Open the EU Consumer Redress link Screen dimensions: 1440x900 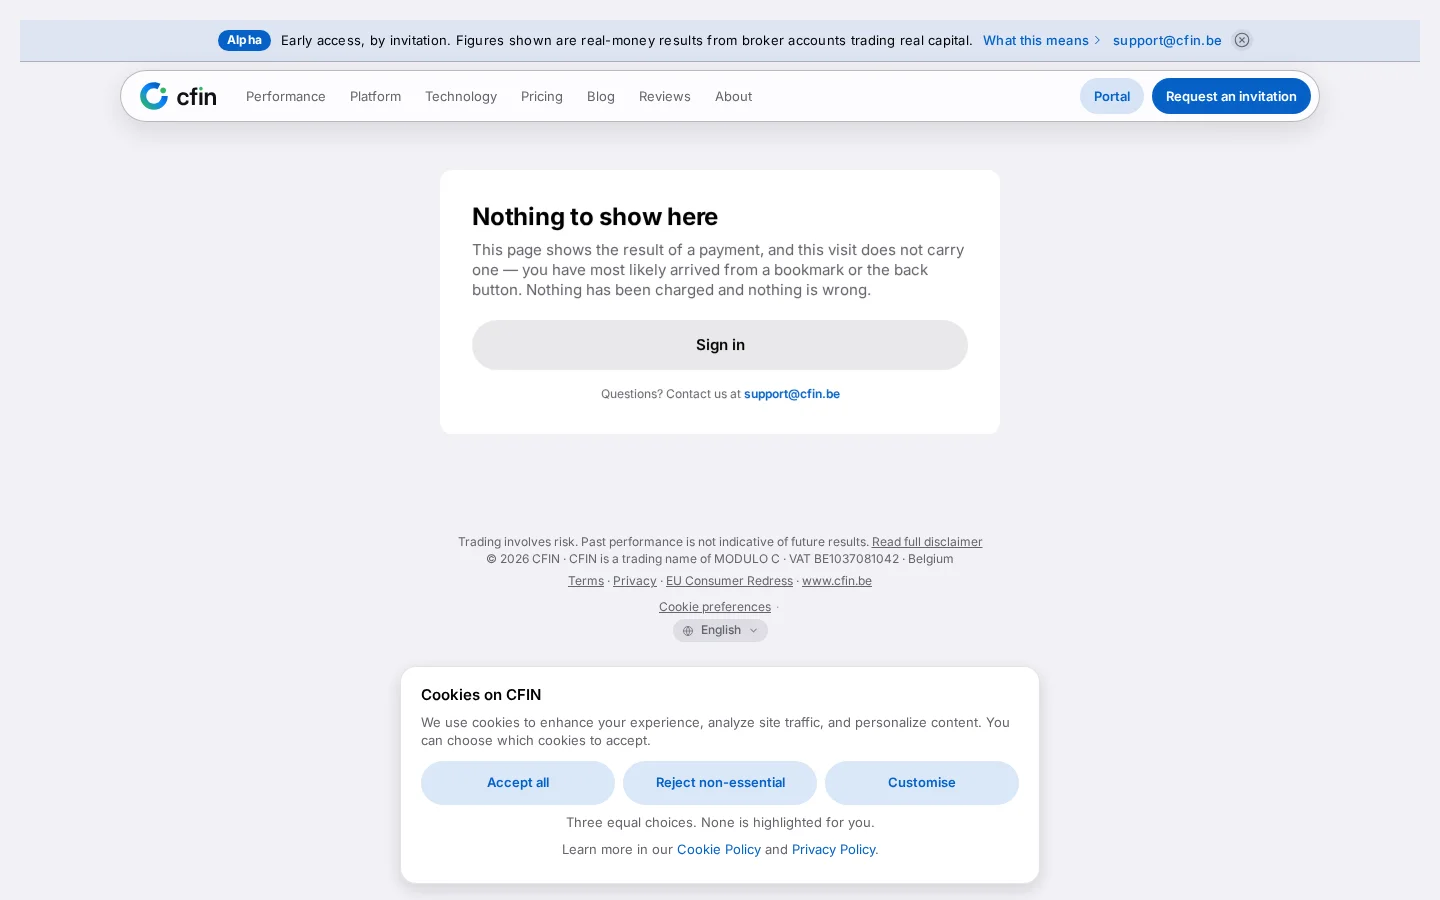pyautogui.click(x=729, y=581)
